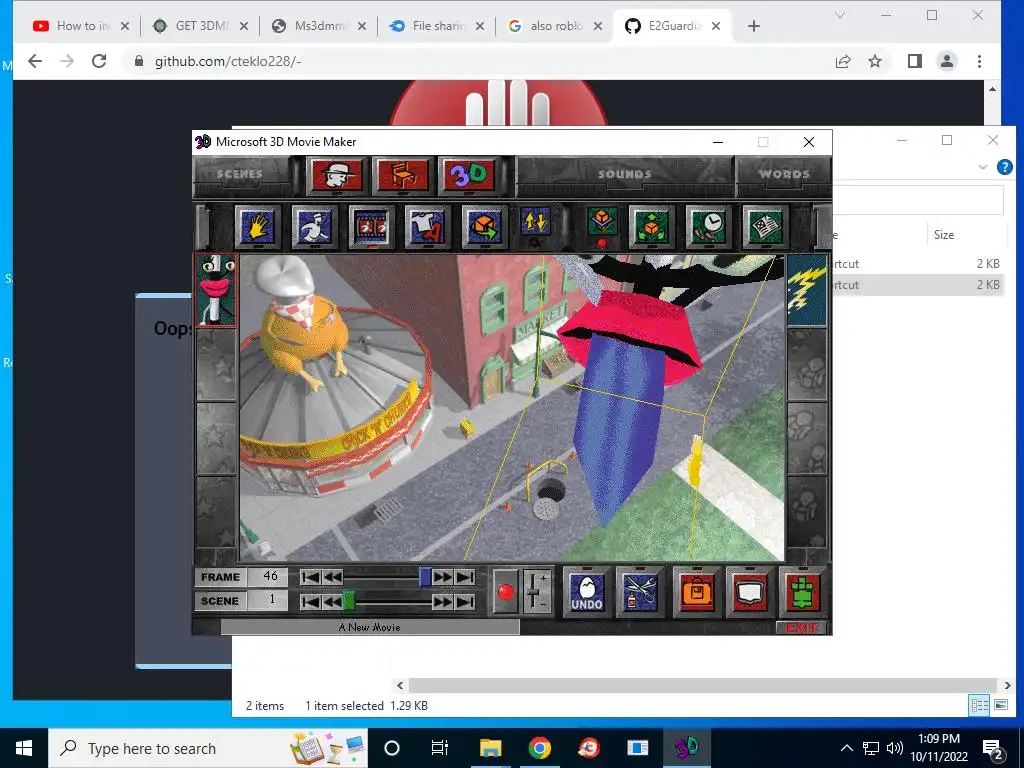This screenshot has height=768, width=1024.
Task: Expand the ribbon chevron in File Explorer
Action: tap(982, 167)
